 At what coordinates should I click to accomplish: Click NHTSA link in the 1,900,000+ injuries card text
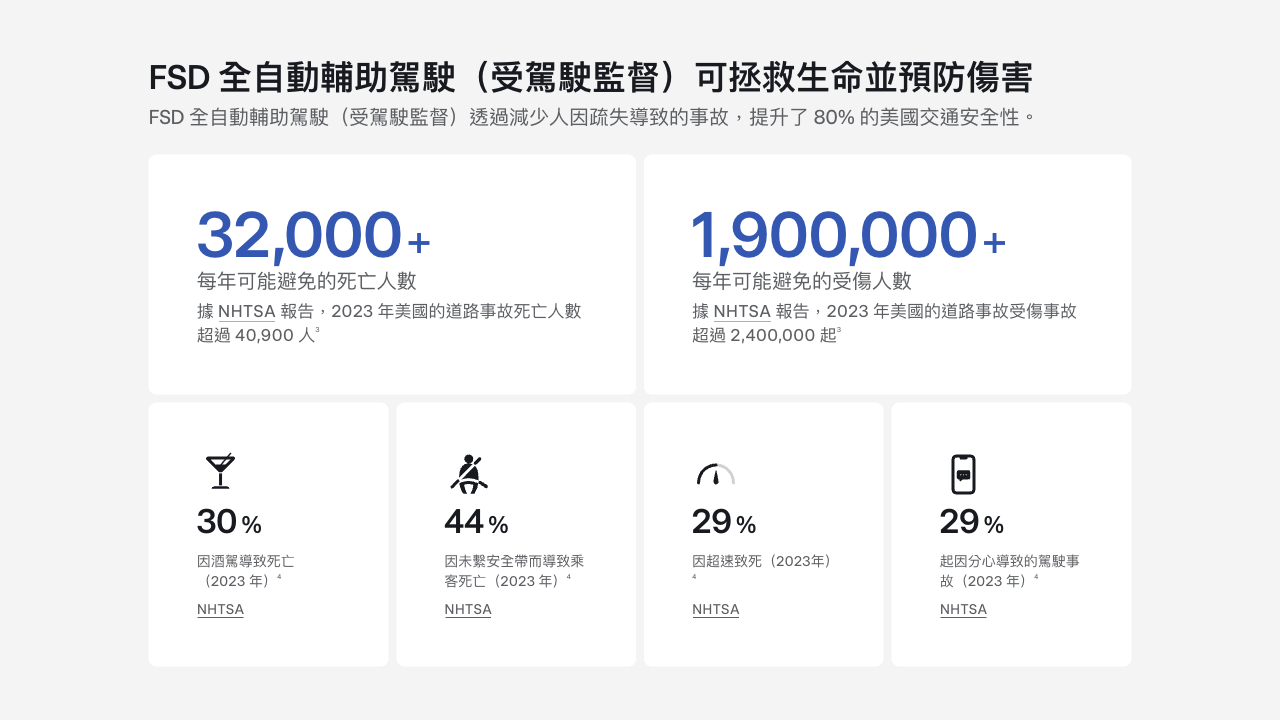741,311
